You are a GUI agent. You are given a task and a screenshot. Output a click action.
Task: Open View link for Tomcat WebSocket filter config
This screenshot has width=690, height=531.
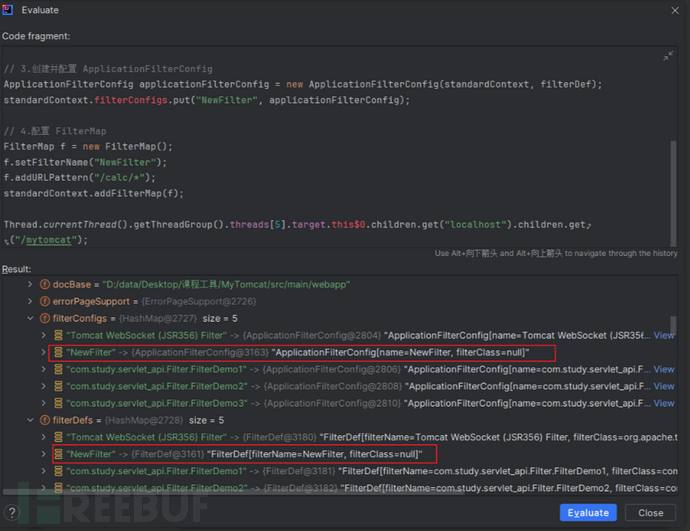click(x=663, y=336)
